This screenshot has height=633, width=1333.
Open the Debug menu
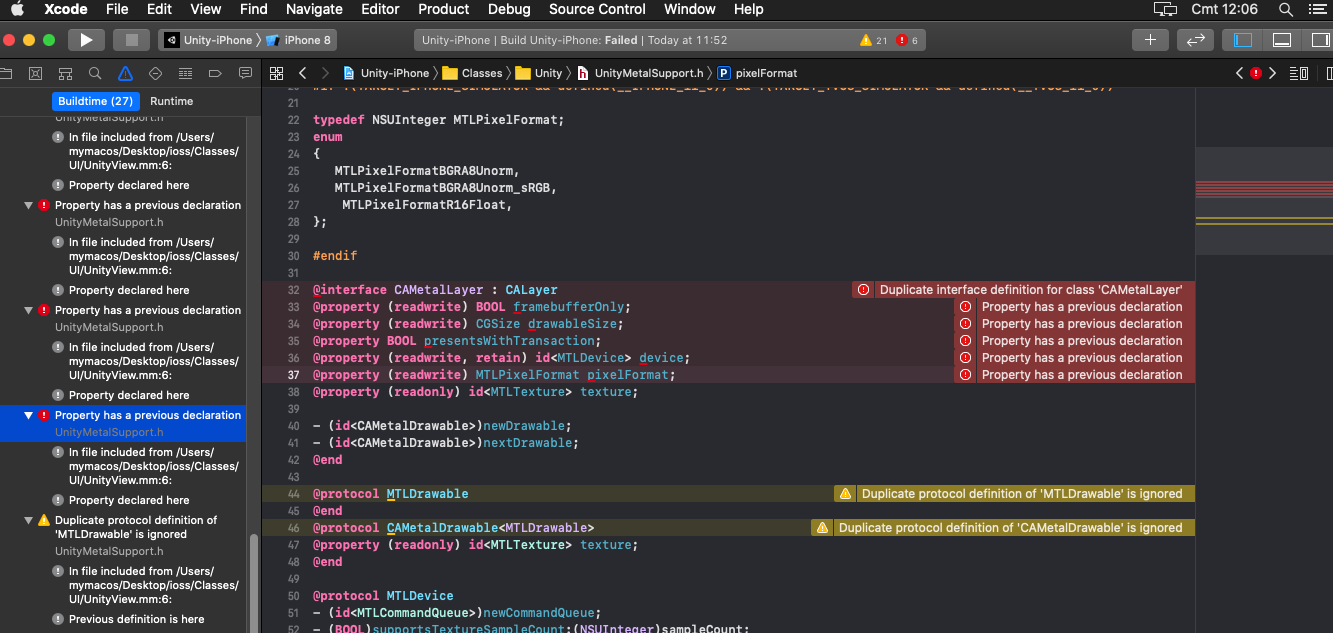509,9
